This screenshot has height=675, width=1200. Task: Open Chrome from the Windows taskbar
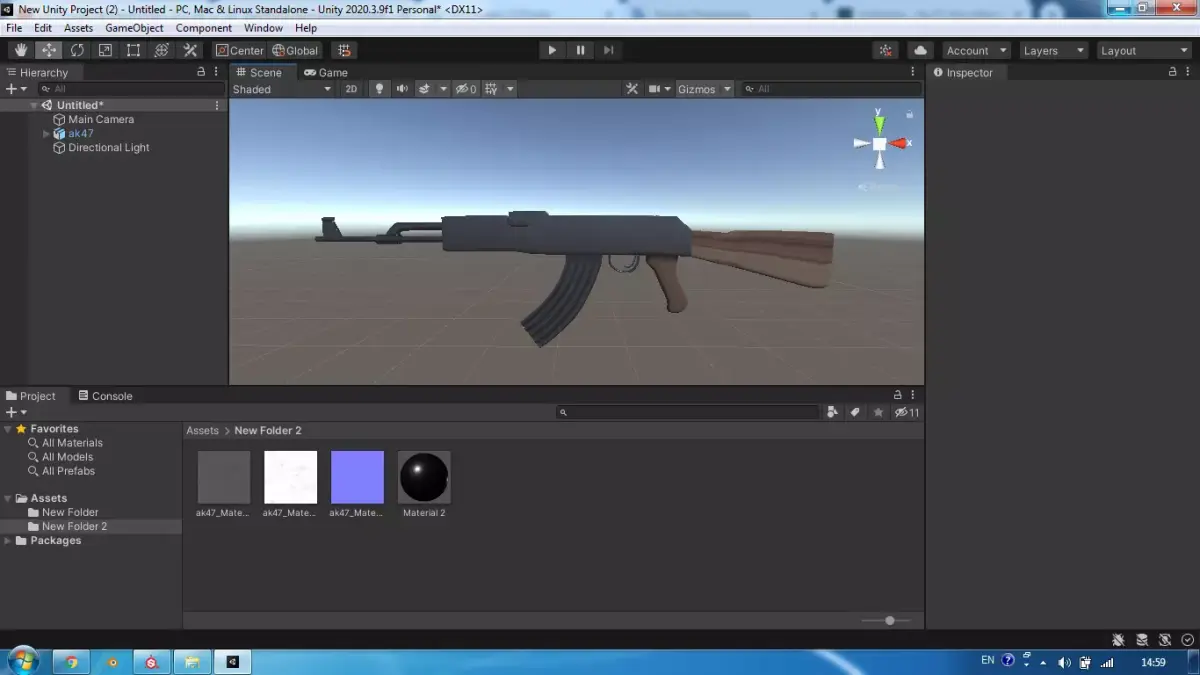click(x=71, y=661)
